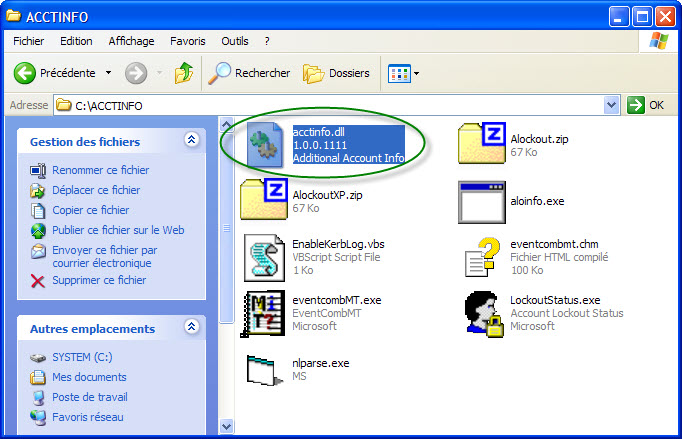Click the address field showing C:\ACCTINFO
682x439 pixels.
tap(329, 105)
